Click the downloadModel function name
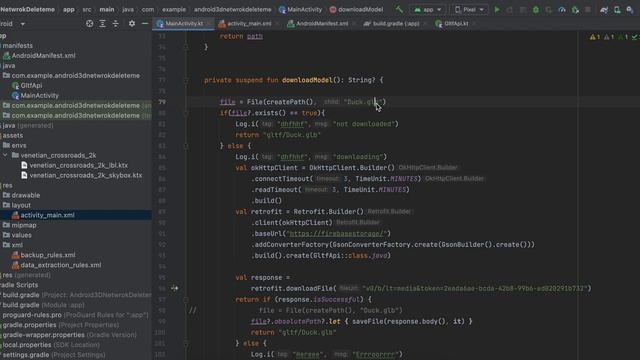This screenshot has height=360, width=640. (307, 80)
